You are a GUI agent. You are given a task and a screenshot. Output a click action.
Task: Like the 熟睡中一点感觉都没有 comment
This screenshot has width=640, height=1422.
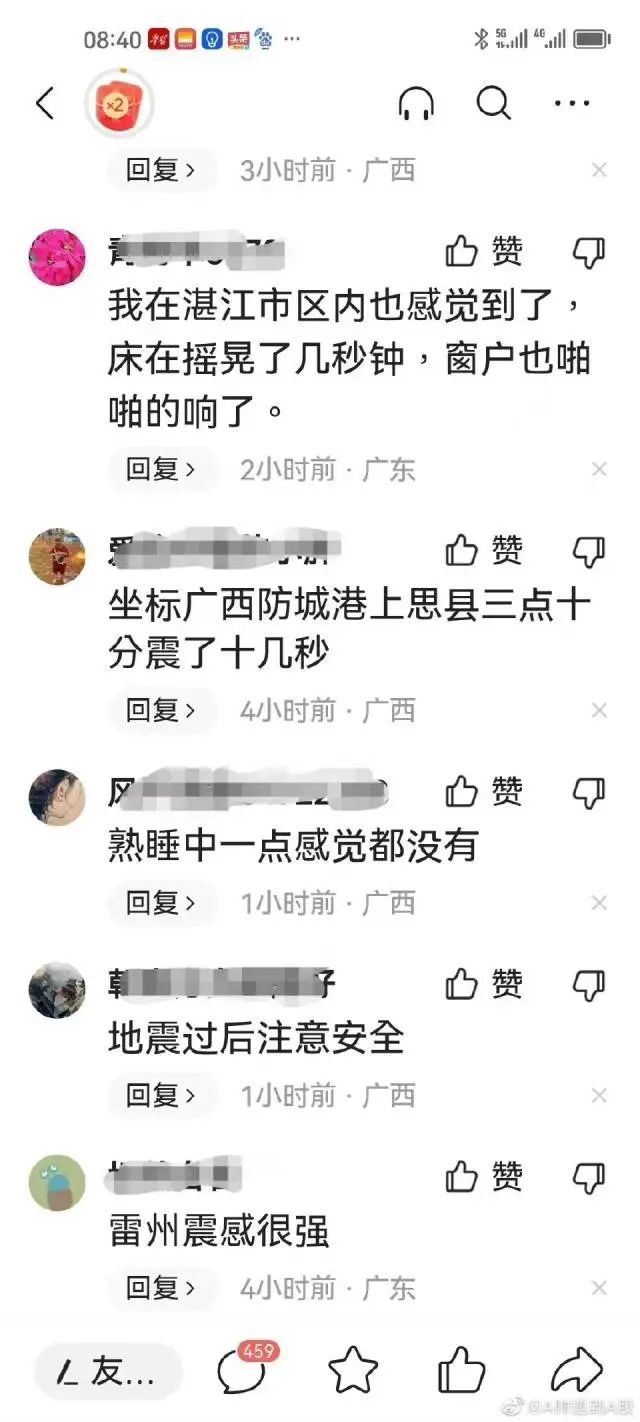coord(483,793)
